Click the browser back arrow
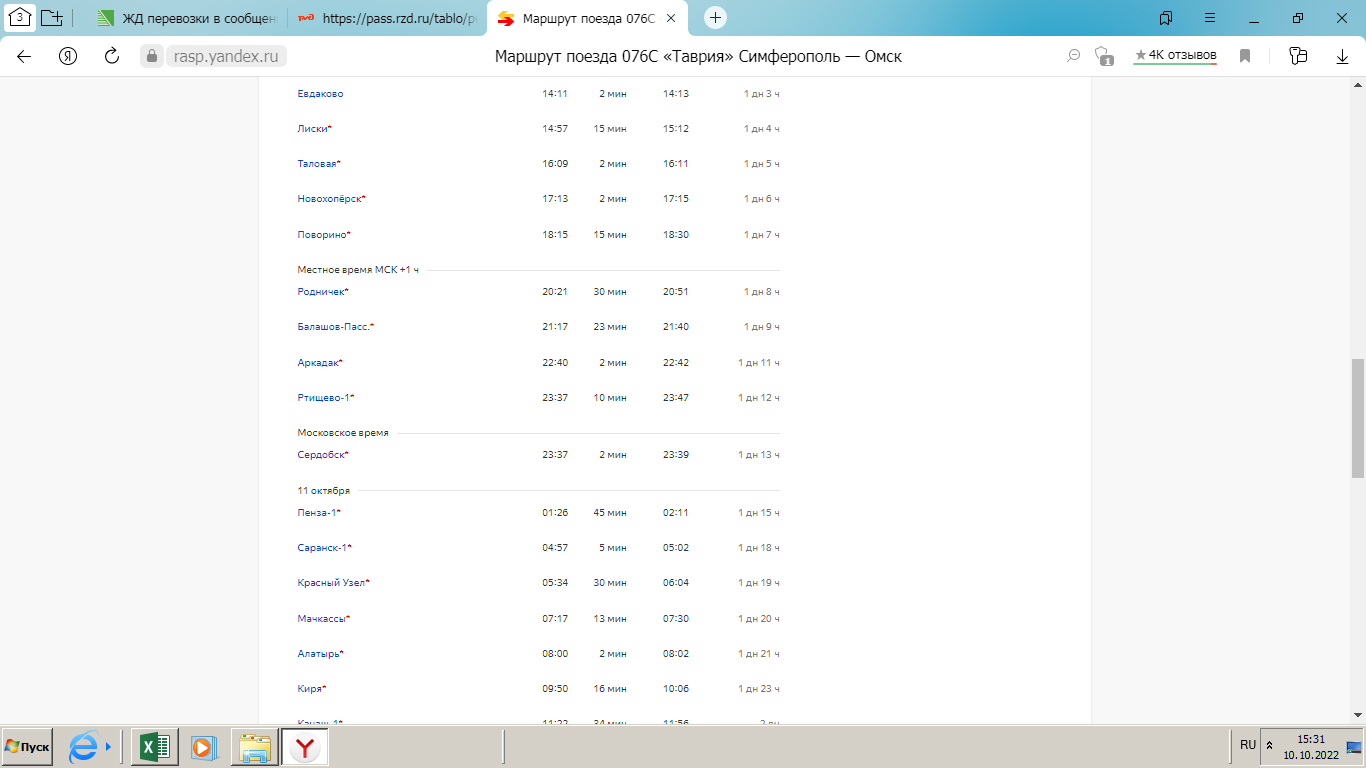Viewport: 1366px width, 768px height. pyautogui.click(x=24, y=56)
